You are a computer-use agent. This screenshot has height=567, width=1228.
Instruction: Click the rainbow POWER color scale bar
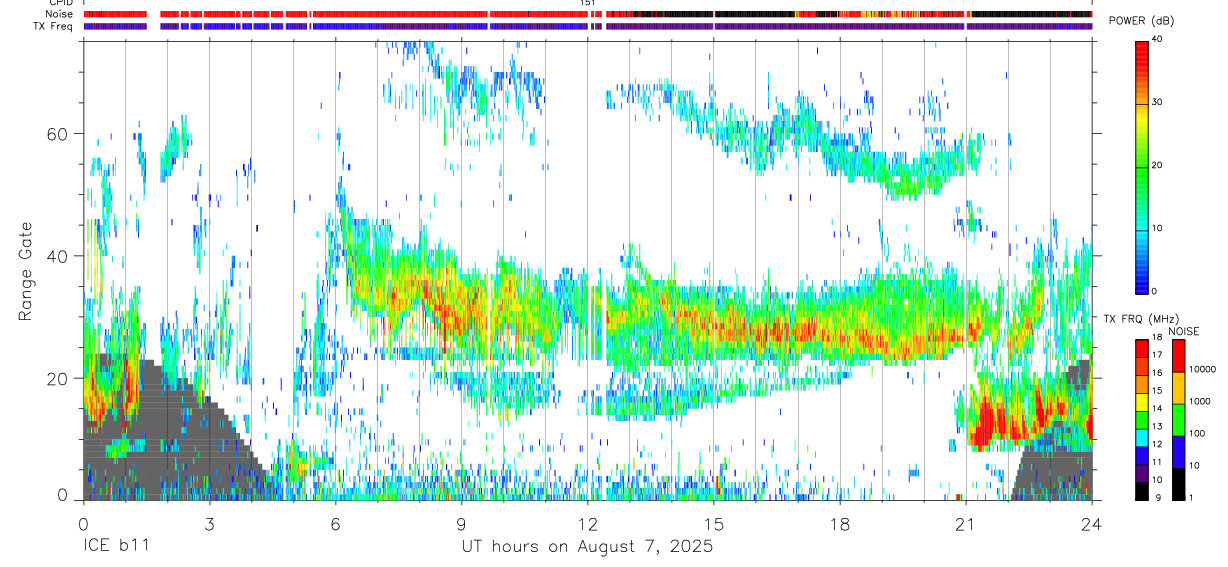1142,166
